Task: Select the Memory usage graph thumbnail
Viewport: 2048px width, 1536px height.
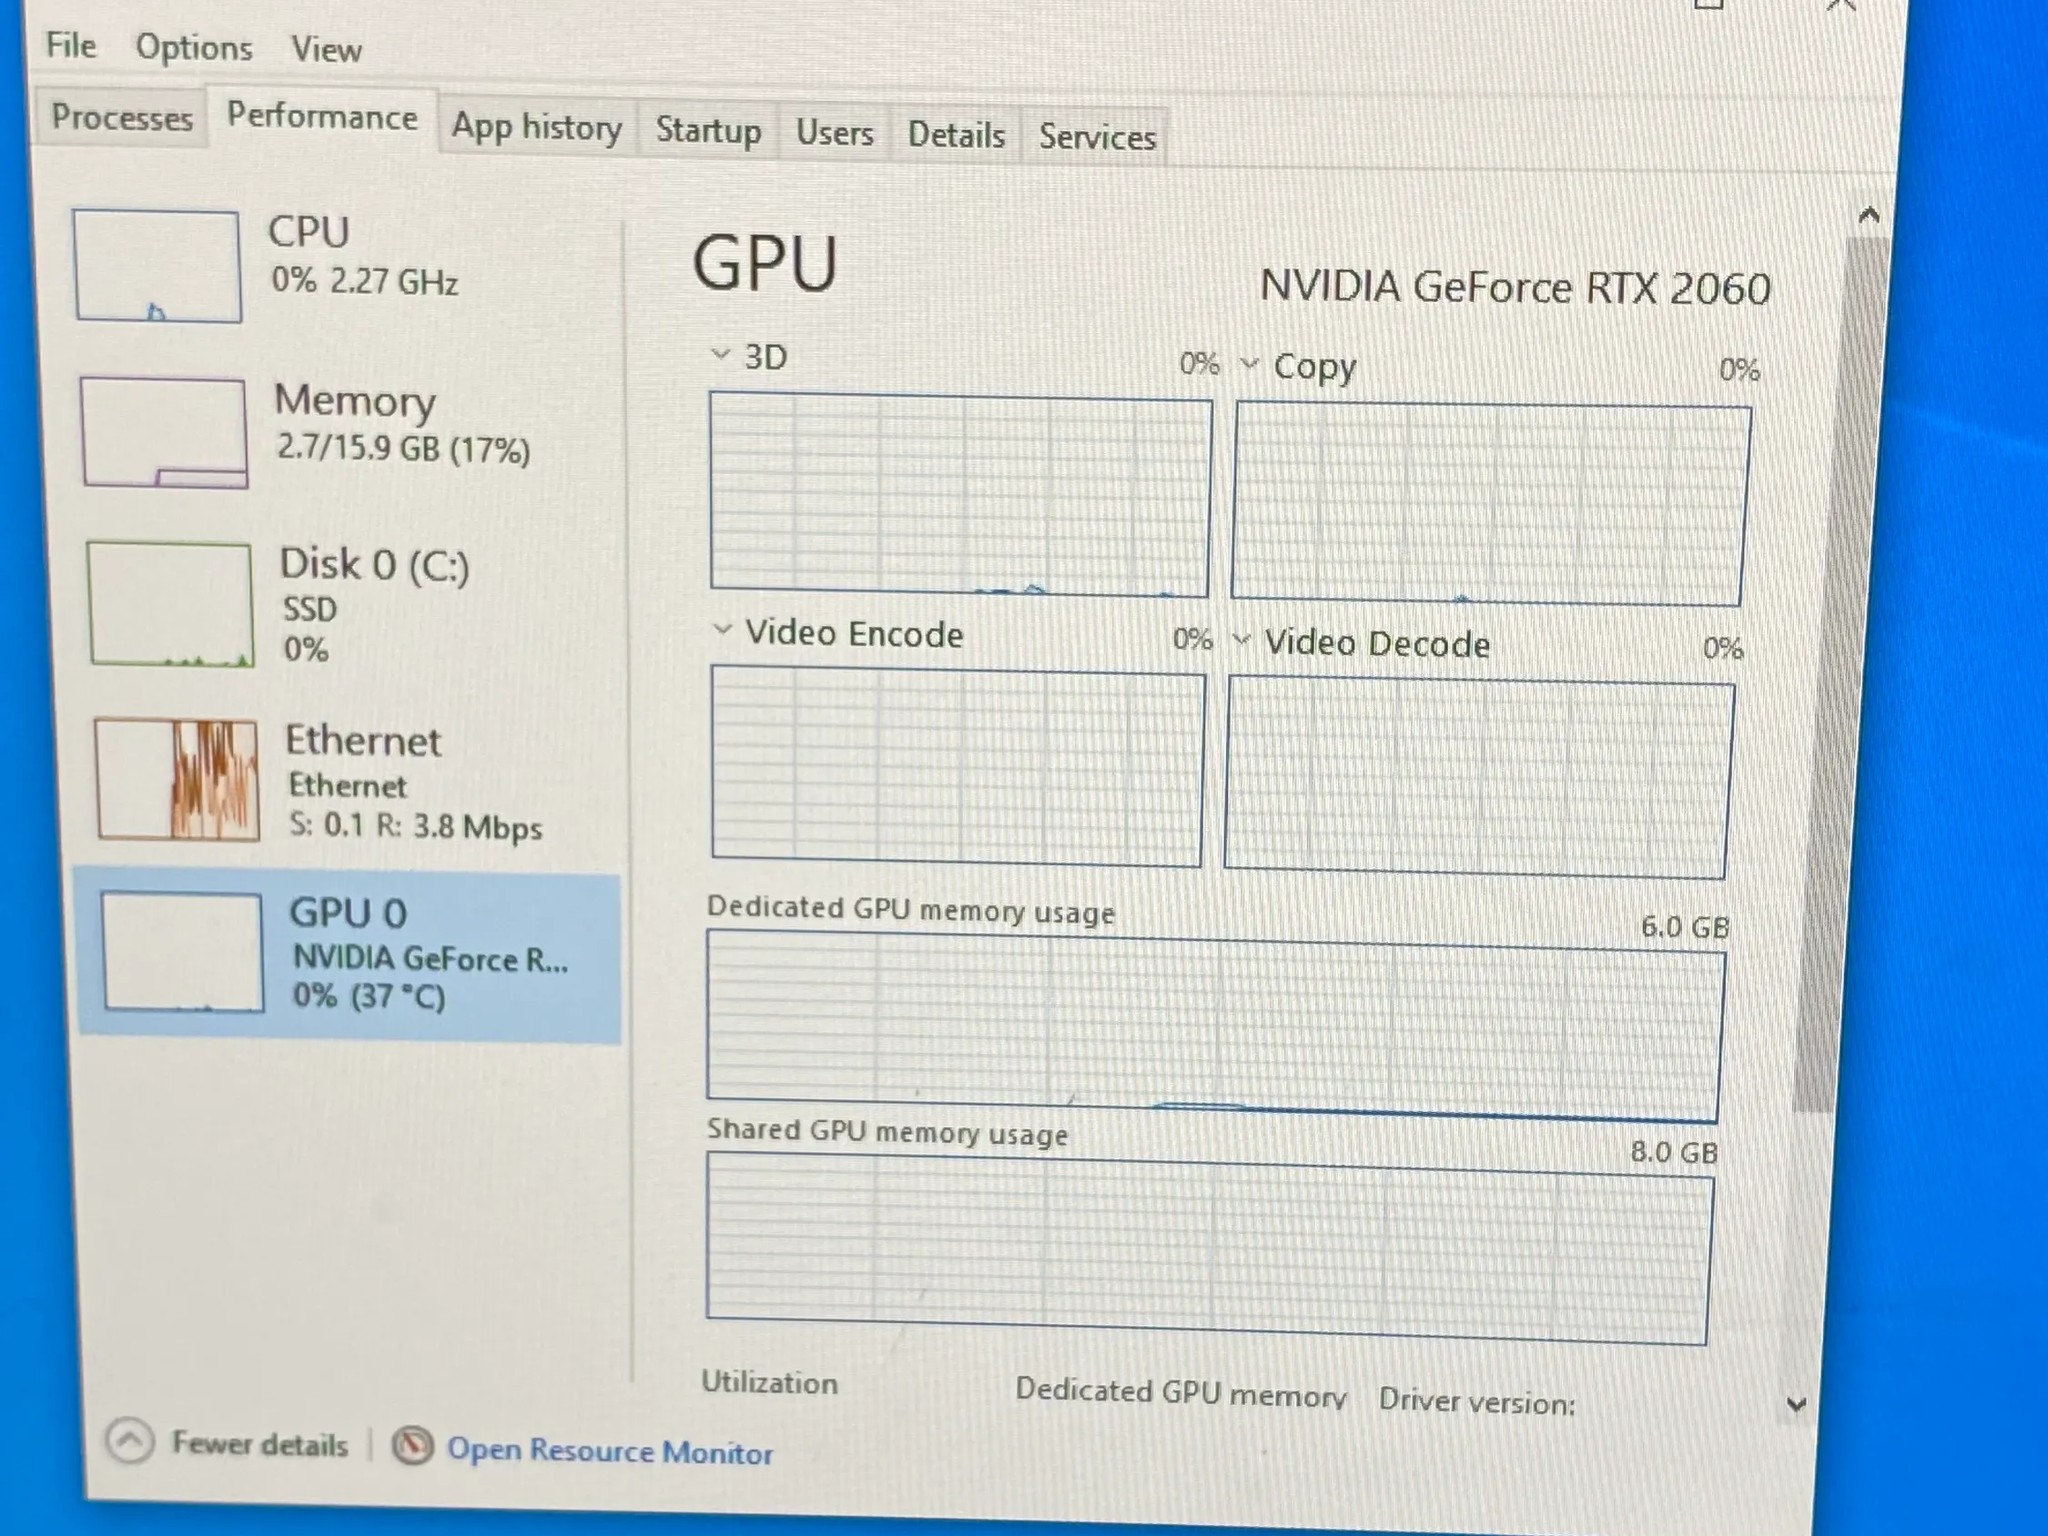Action: [x=164, y=432]
